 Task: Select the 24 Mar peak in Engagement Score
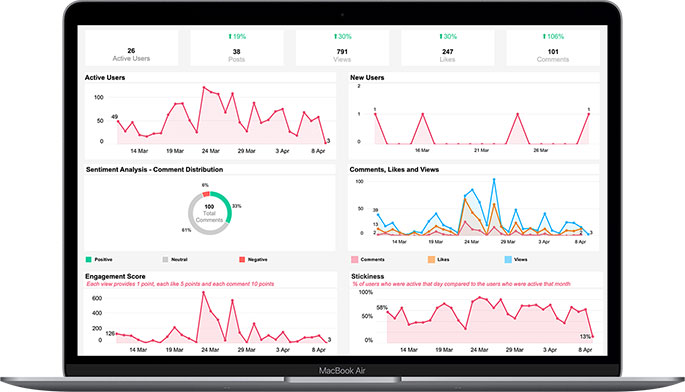pos(203,292)
